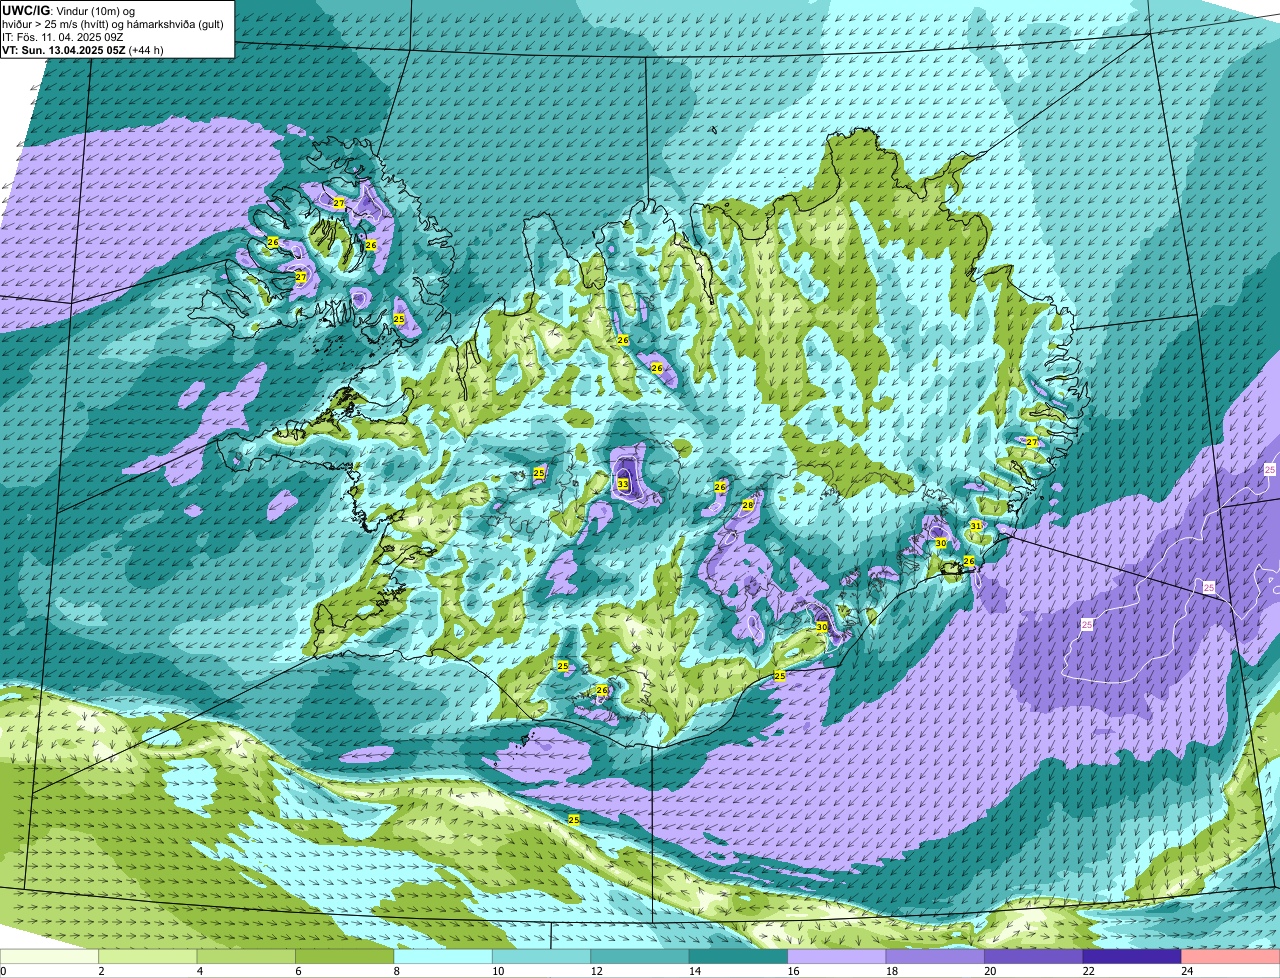Screen dimensions: 1280x978
Task: Click the "4" label on the color scale
Action: tap(199, 971)
